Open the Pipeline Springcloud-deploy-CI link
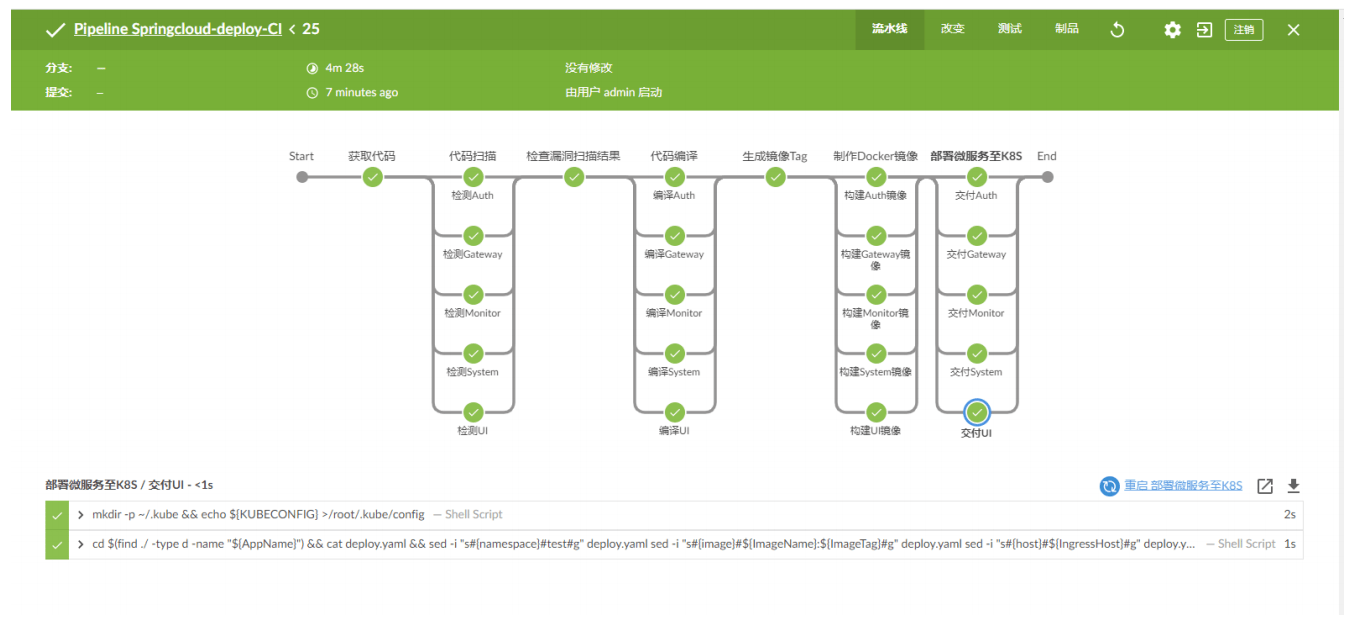1346x627 pixels. click(x=177, y=29)
